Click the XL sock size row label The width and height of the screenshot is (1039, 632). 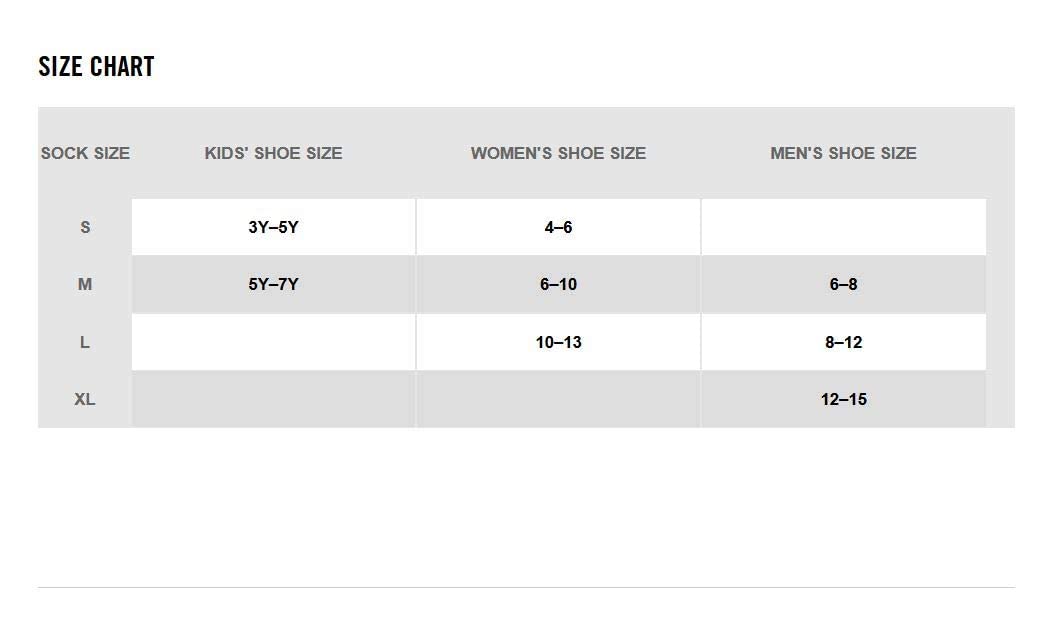pos(85,399)
